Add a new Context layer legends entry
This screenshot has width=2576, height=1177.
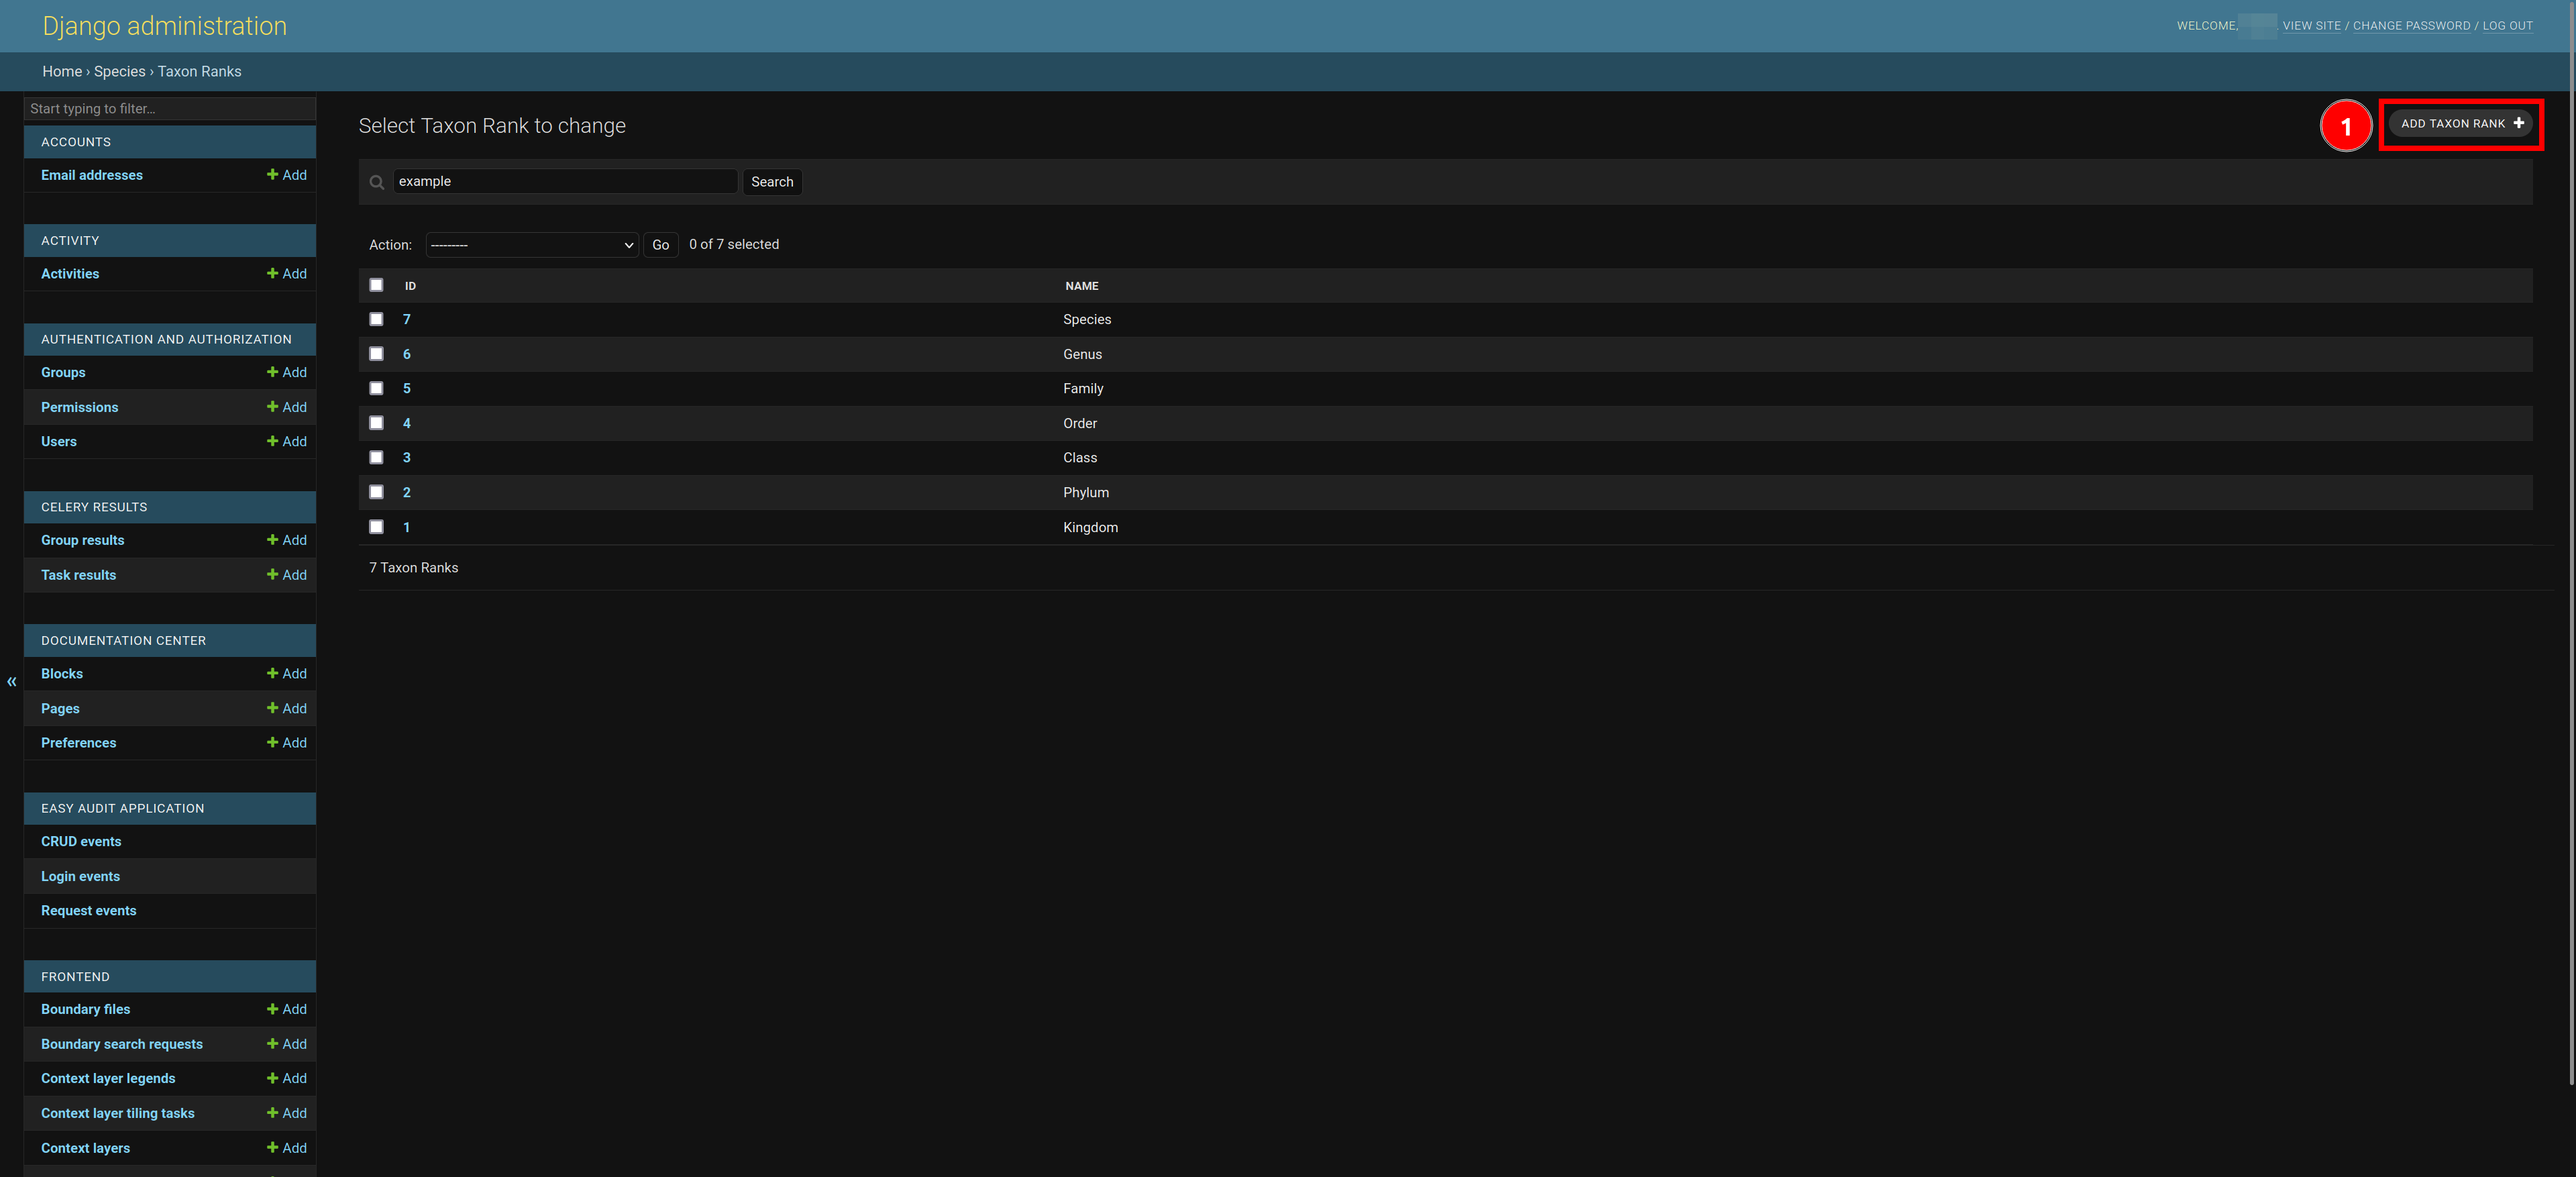(x=287, y=1079)
